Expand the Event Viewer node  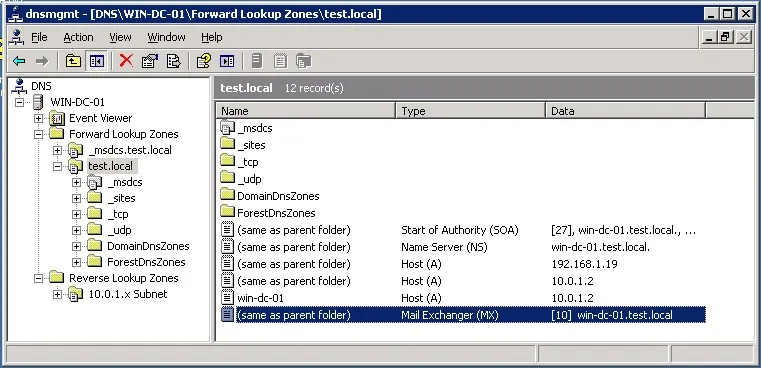pos(38,118)
